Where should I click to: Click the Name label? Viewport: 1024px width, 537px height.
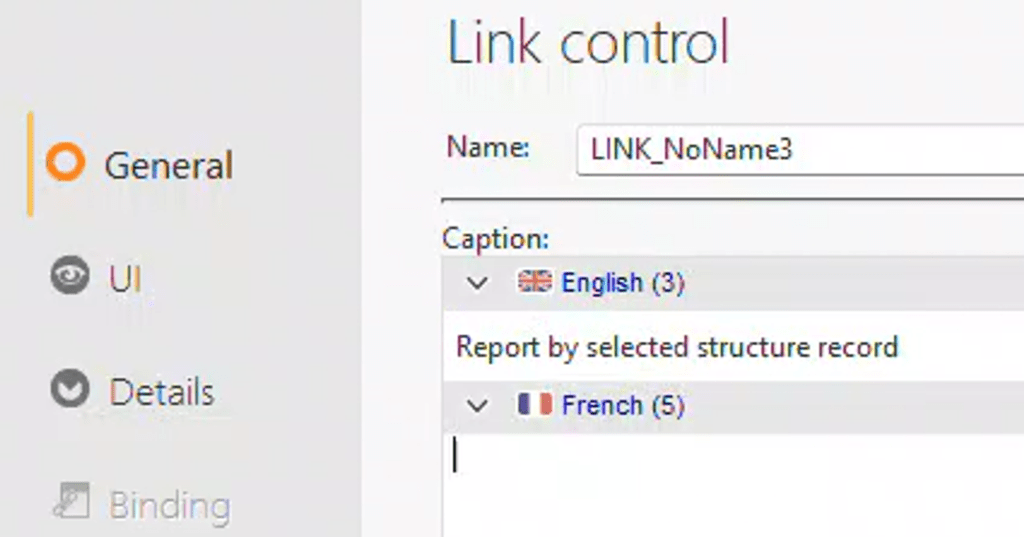click(488, 148)
